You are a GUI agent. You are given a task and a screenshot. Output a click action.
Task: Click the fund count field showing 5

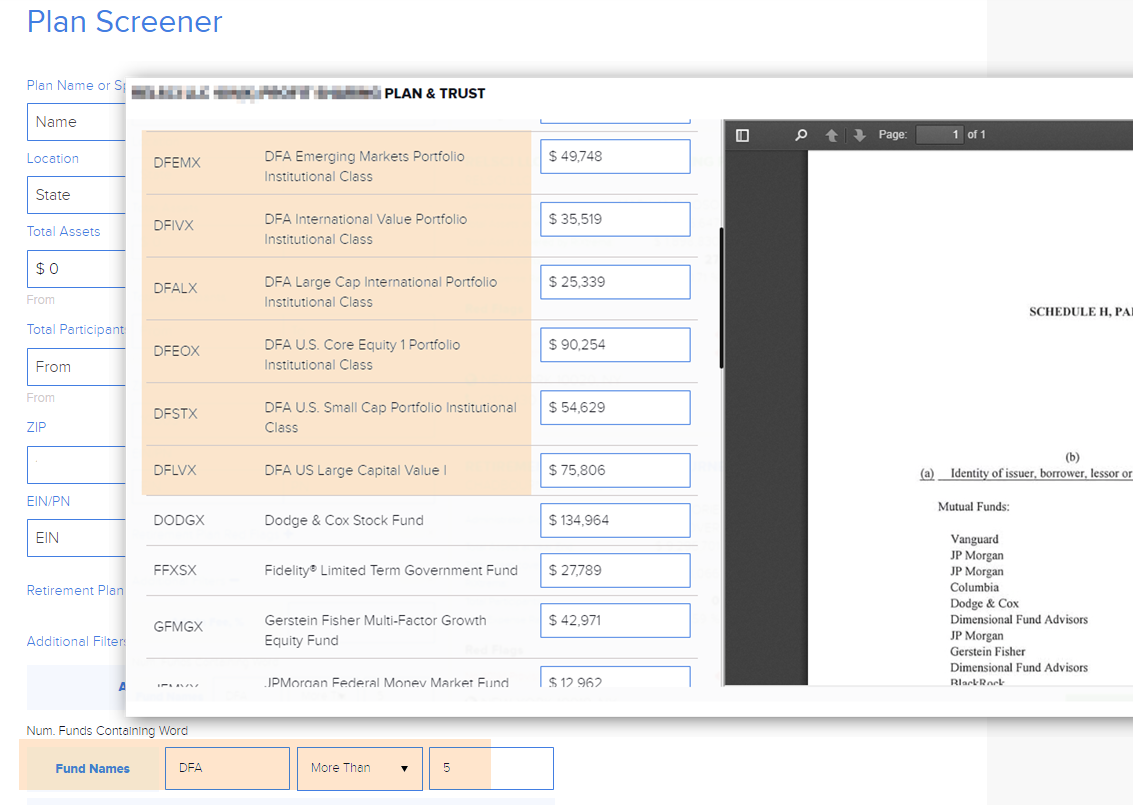[490, 768]
